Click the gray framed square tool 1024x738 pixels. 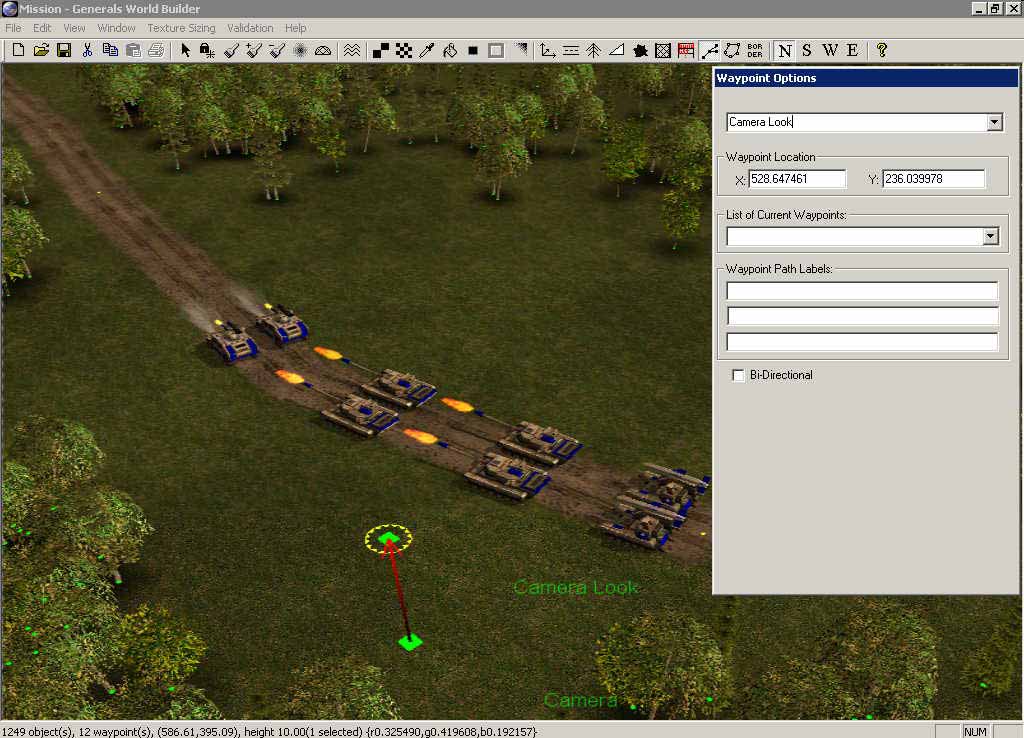[496, 50]
